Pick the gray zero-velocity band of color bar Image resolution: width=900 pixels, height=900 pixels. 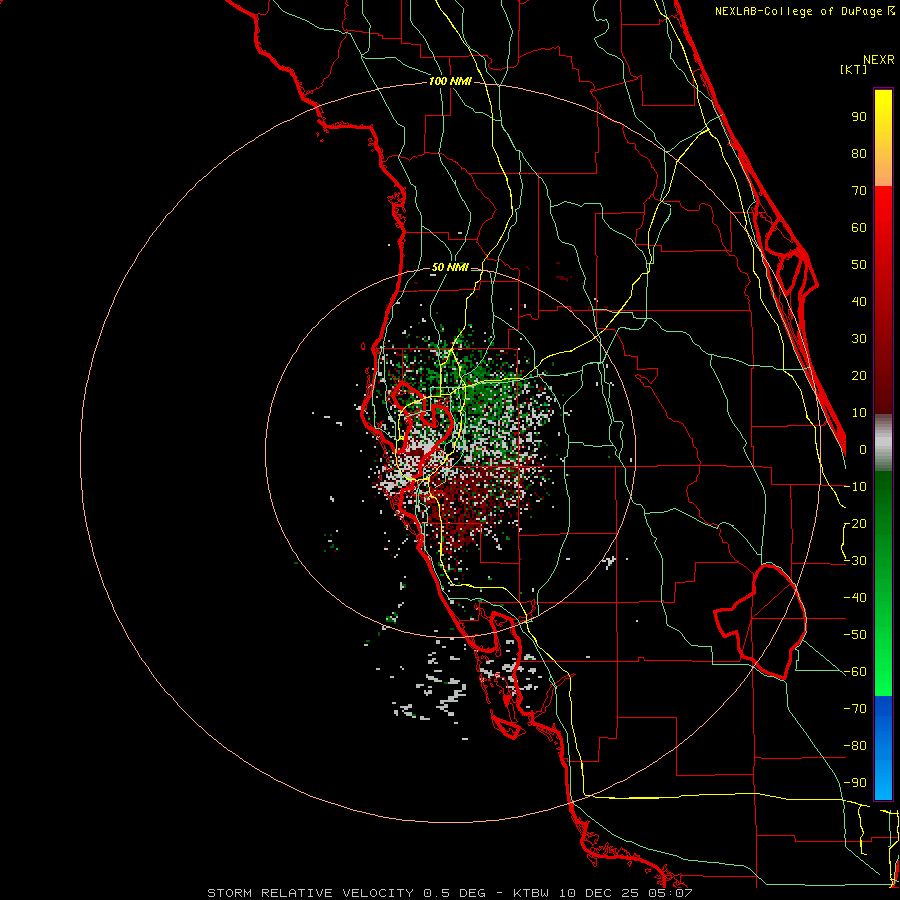[883, 442]
